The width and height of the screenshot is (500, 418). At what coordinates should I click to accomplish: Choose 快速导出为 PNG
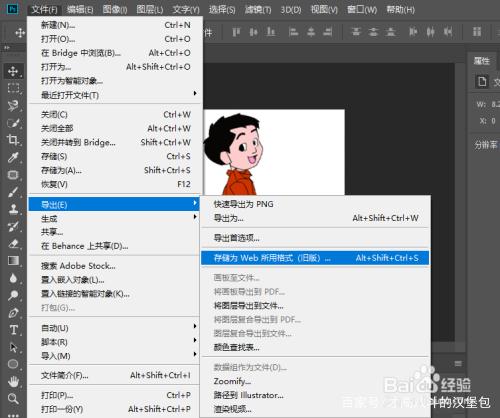(x=315, y=204)
